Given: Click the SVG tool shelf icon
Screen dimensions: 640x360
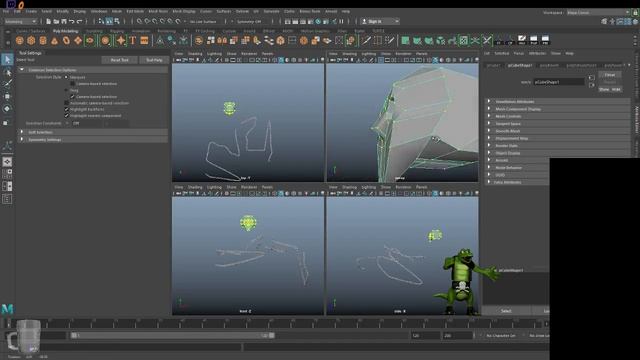Looking at the screenshot, I should [144, 40].
